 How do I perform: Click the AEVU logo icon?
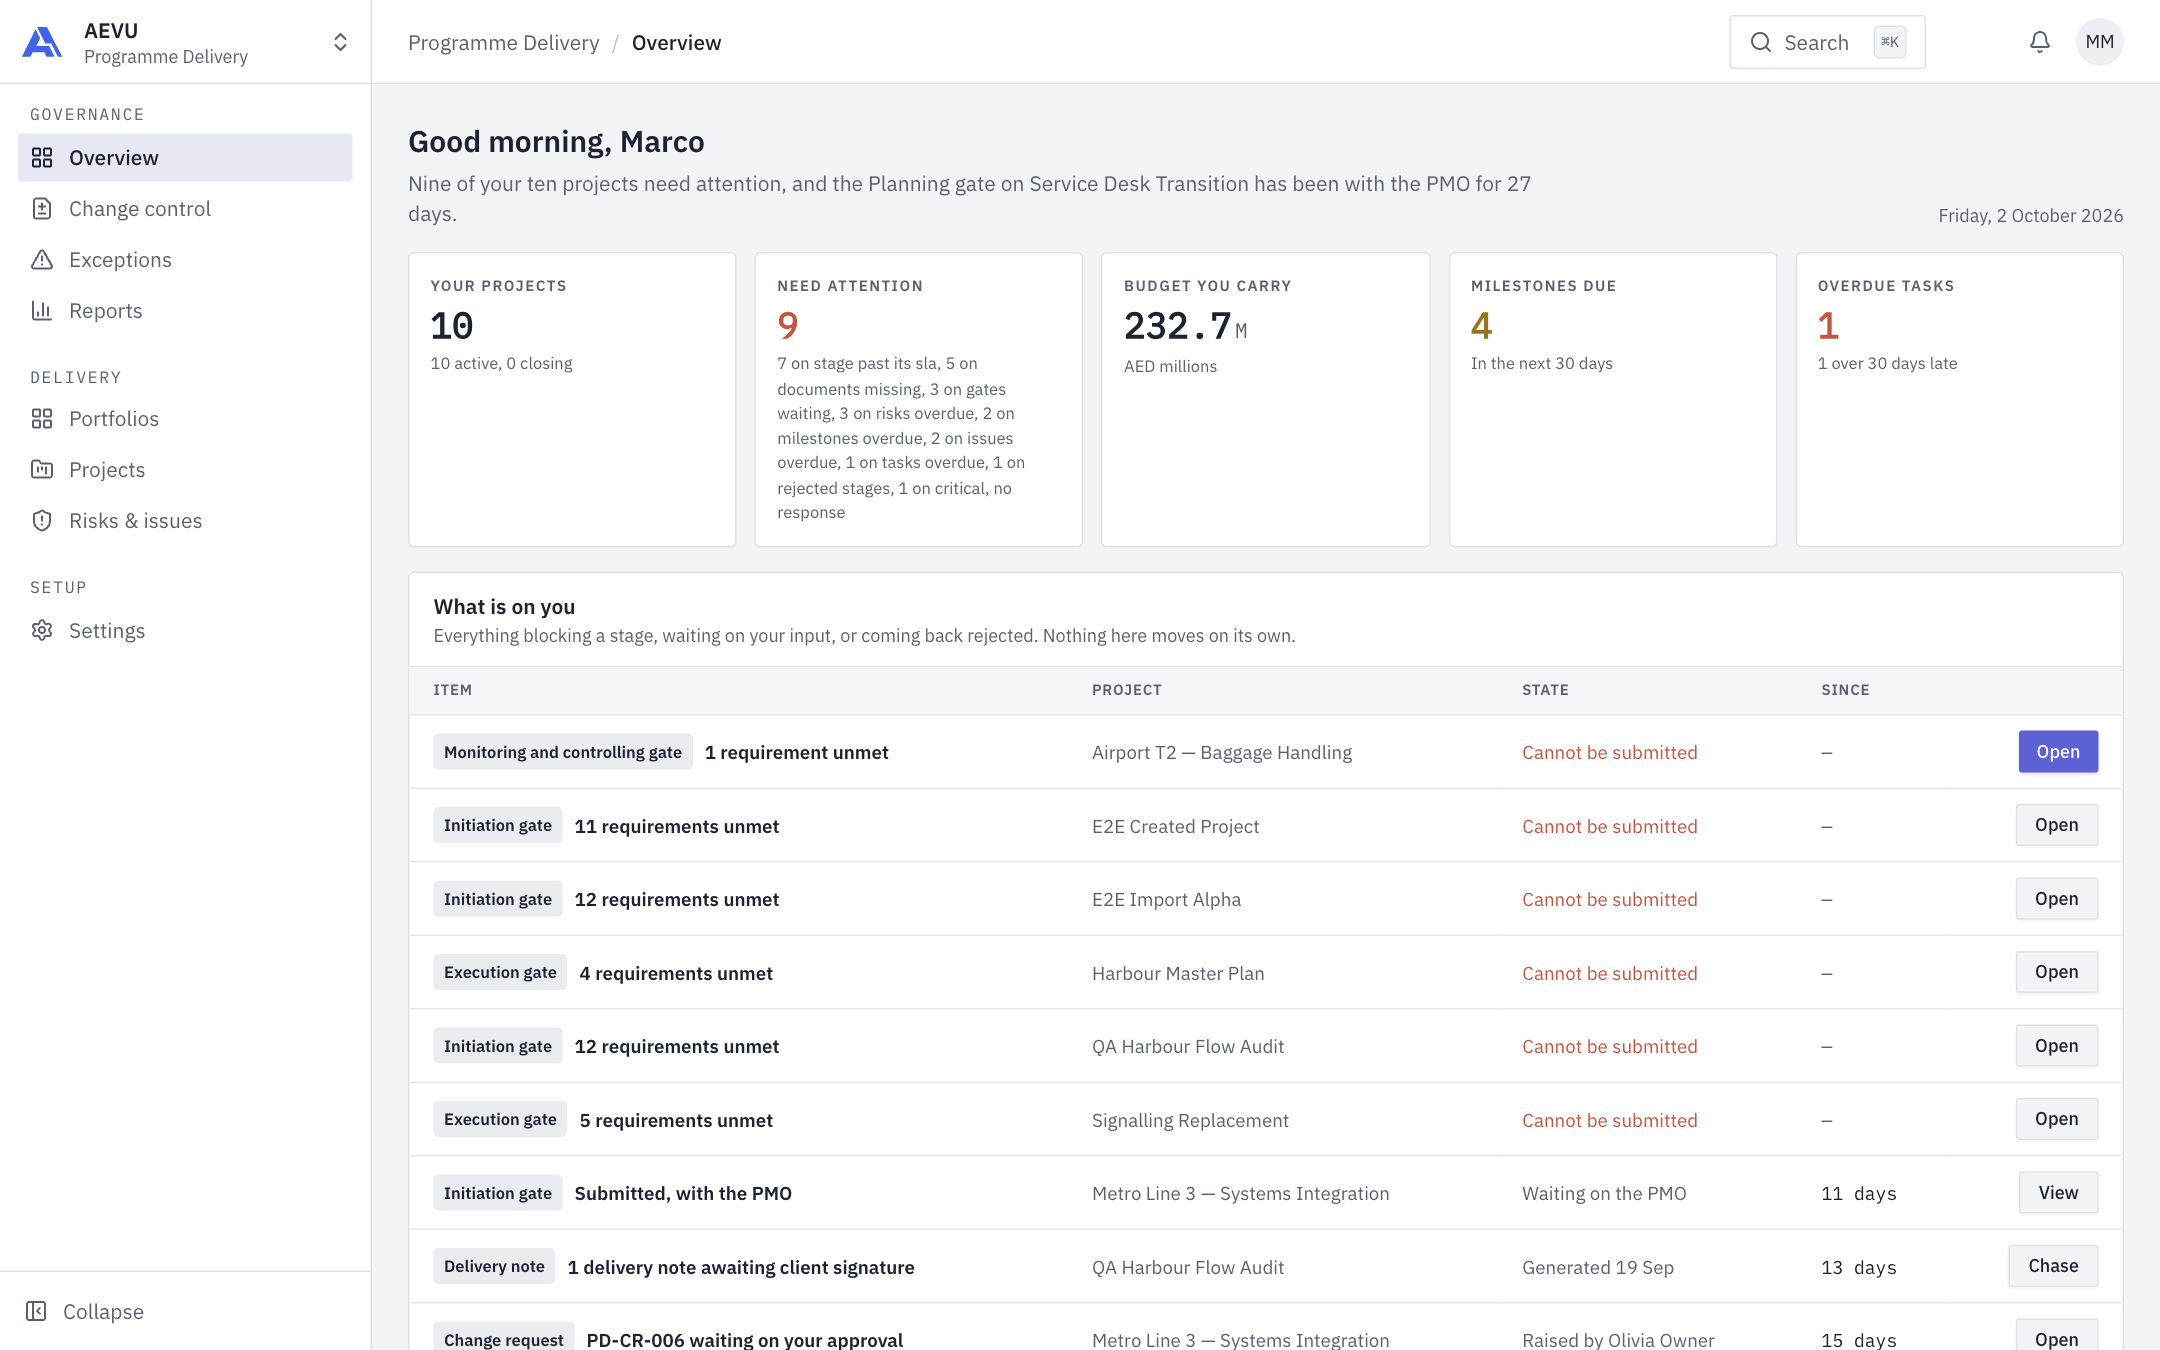coord(42,42)
